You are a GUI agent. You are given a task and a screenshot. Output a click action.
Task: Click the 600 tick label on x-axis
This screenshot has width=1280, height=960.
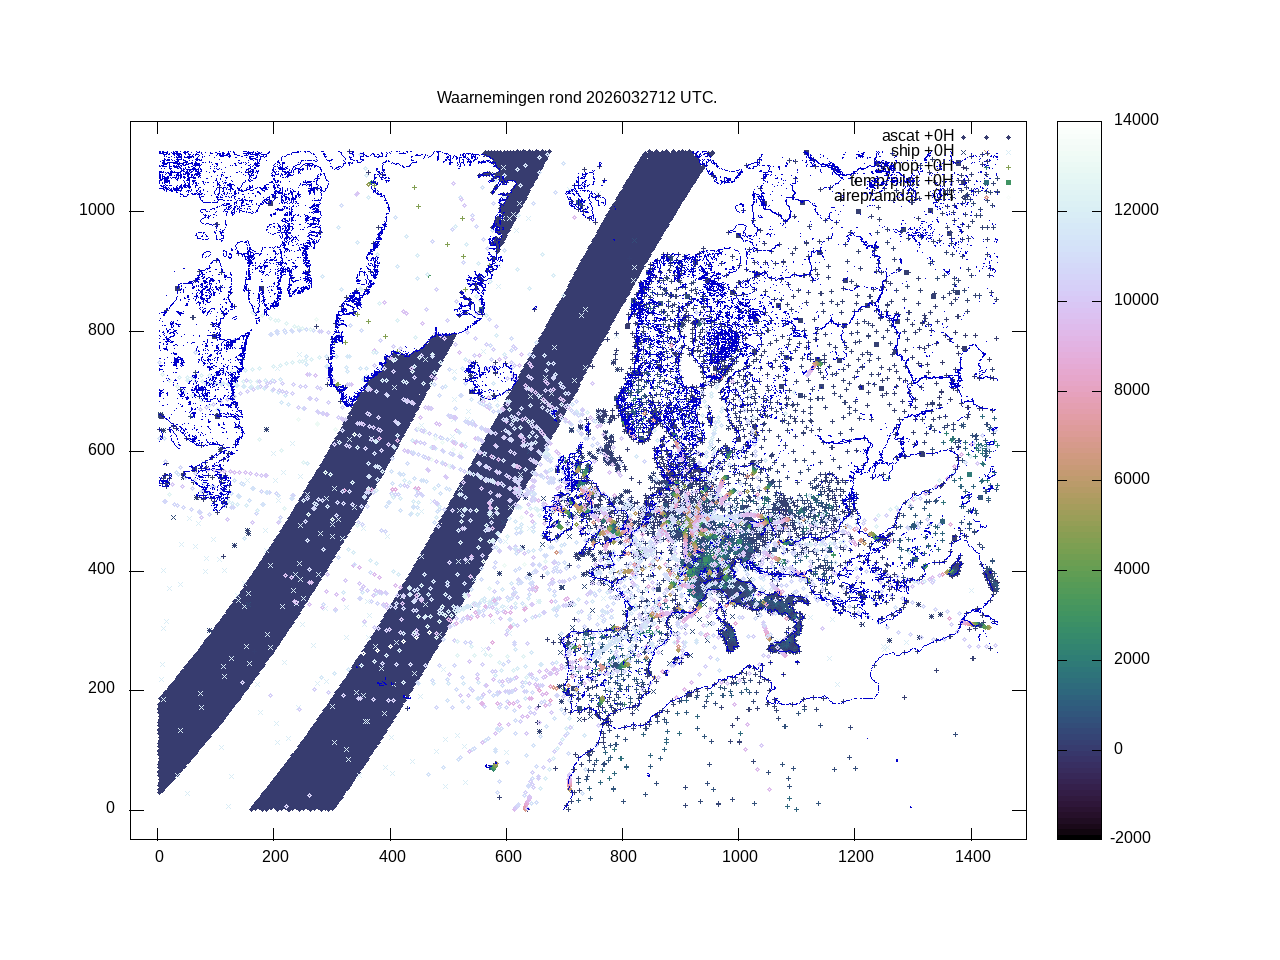click(x=507, y=857)
